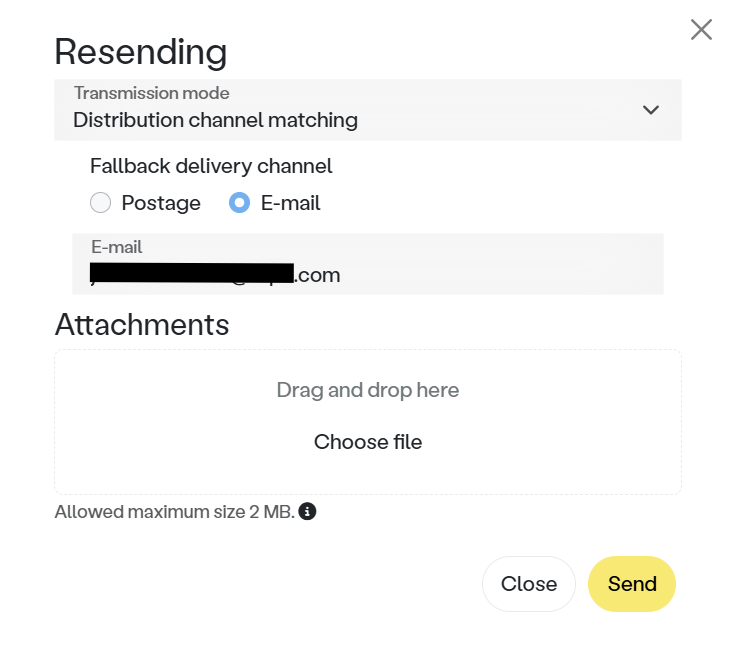The image size is (739, 665).
Task: Focus the E-mail address input field
Action: coord(368,264)
